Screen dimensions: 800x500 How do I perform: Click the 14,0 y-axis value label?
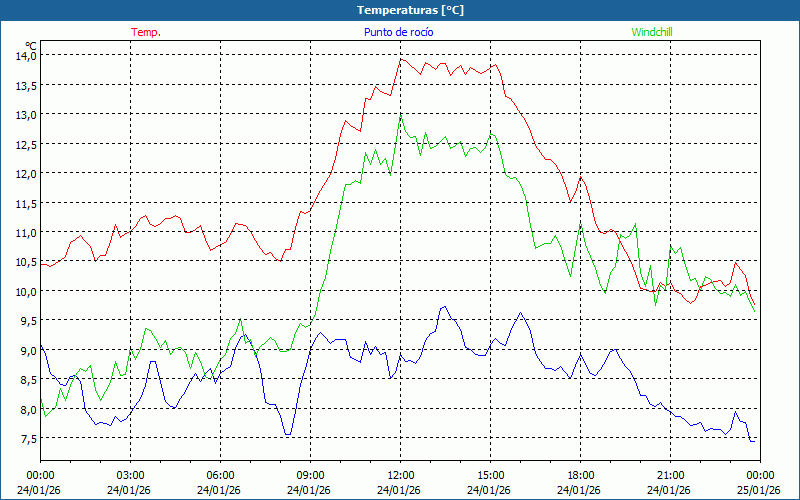(25, 56)
